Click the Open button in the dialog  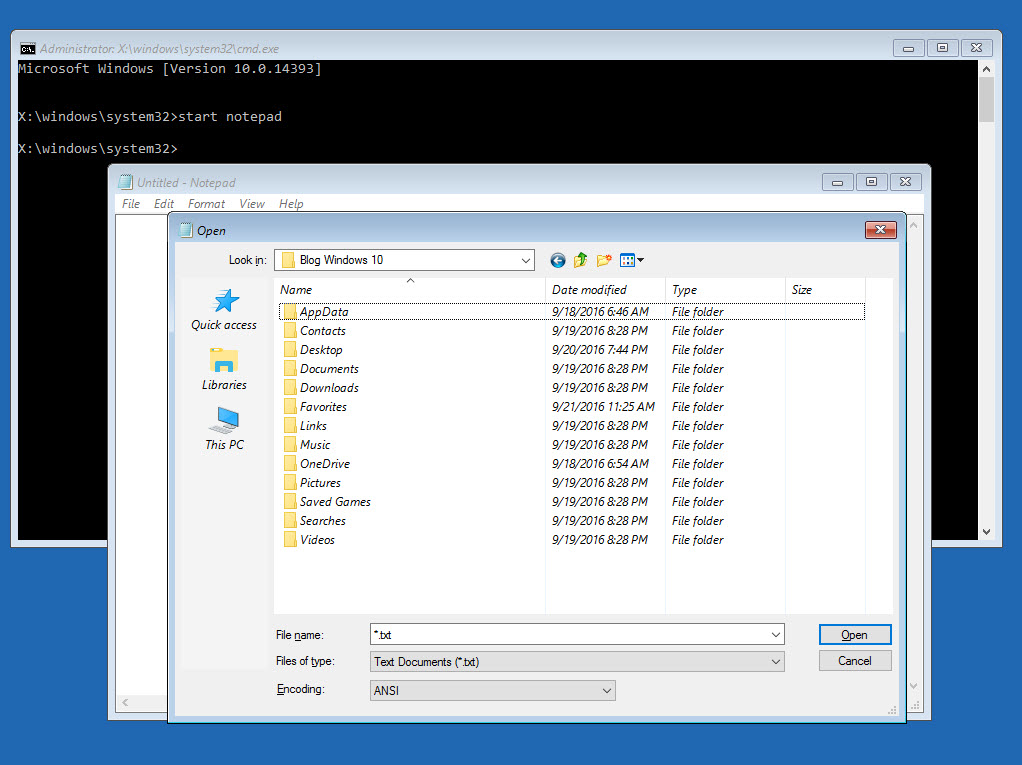pyautogui.click(x=854, y=635)
